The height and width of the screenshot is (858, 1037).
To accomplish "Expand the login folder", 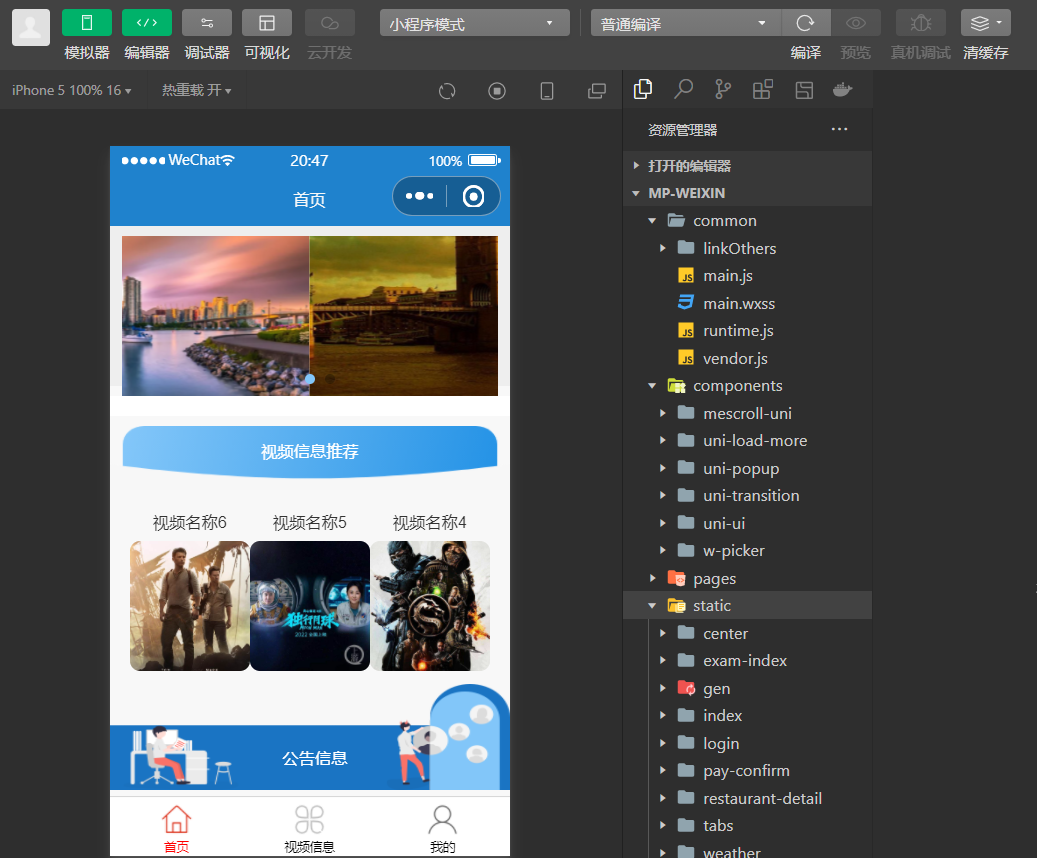I will [747, 743].
